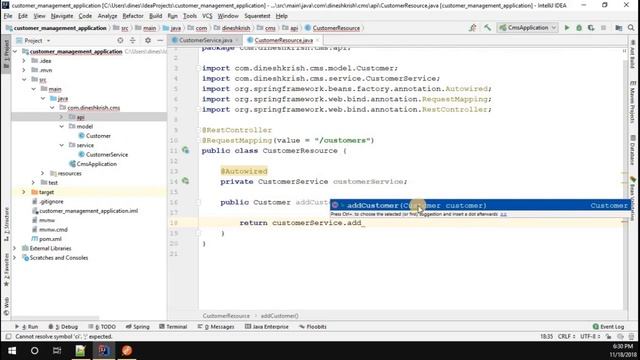Hide the Project tool window

click(160, 40)
